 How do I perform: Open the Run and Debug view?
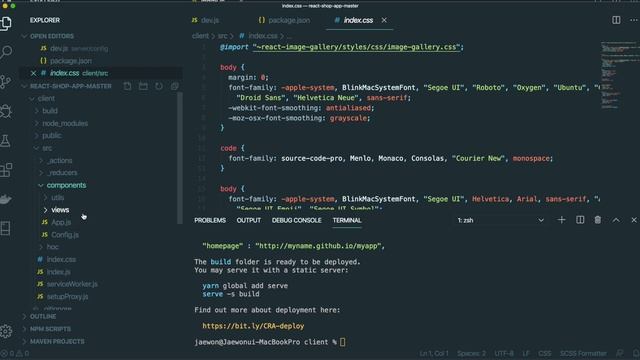(x=6, y=111)
